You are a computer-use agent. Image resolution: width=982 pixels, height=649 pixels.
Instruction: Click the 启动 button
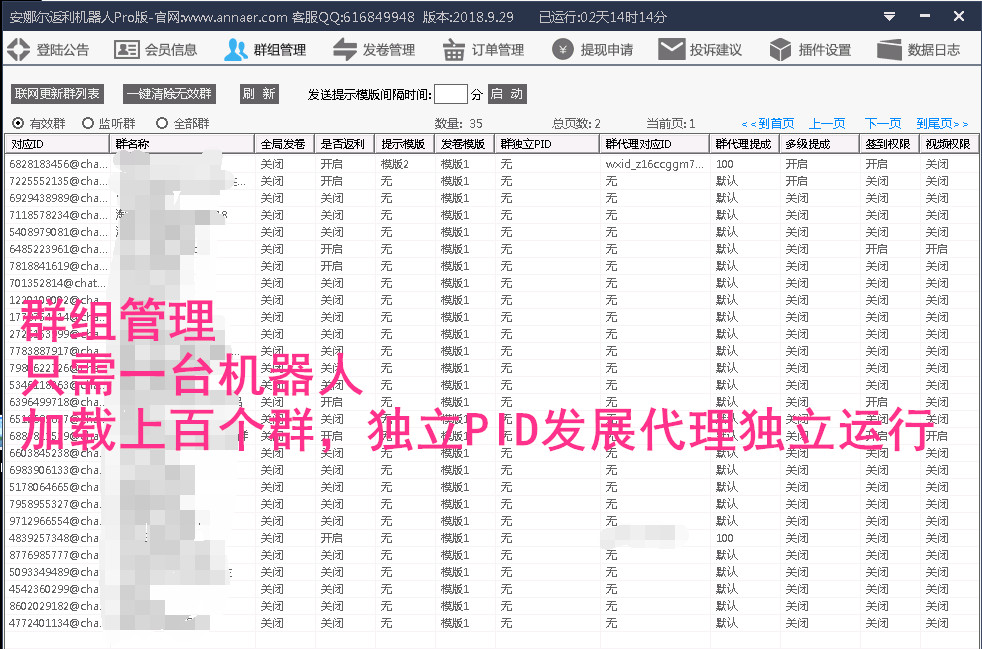(507, 94)
